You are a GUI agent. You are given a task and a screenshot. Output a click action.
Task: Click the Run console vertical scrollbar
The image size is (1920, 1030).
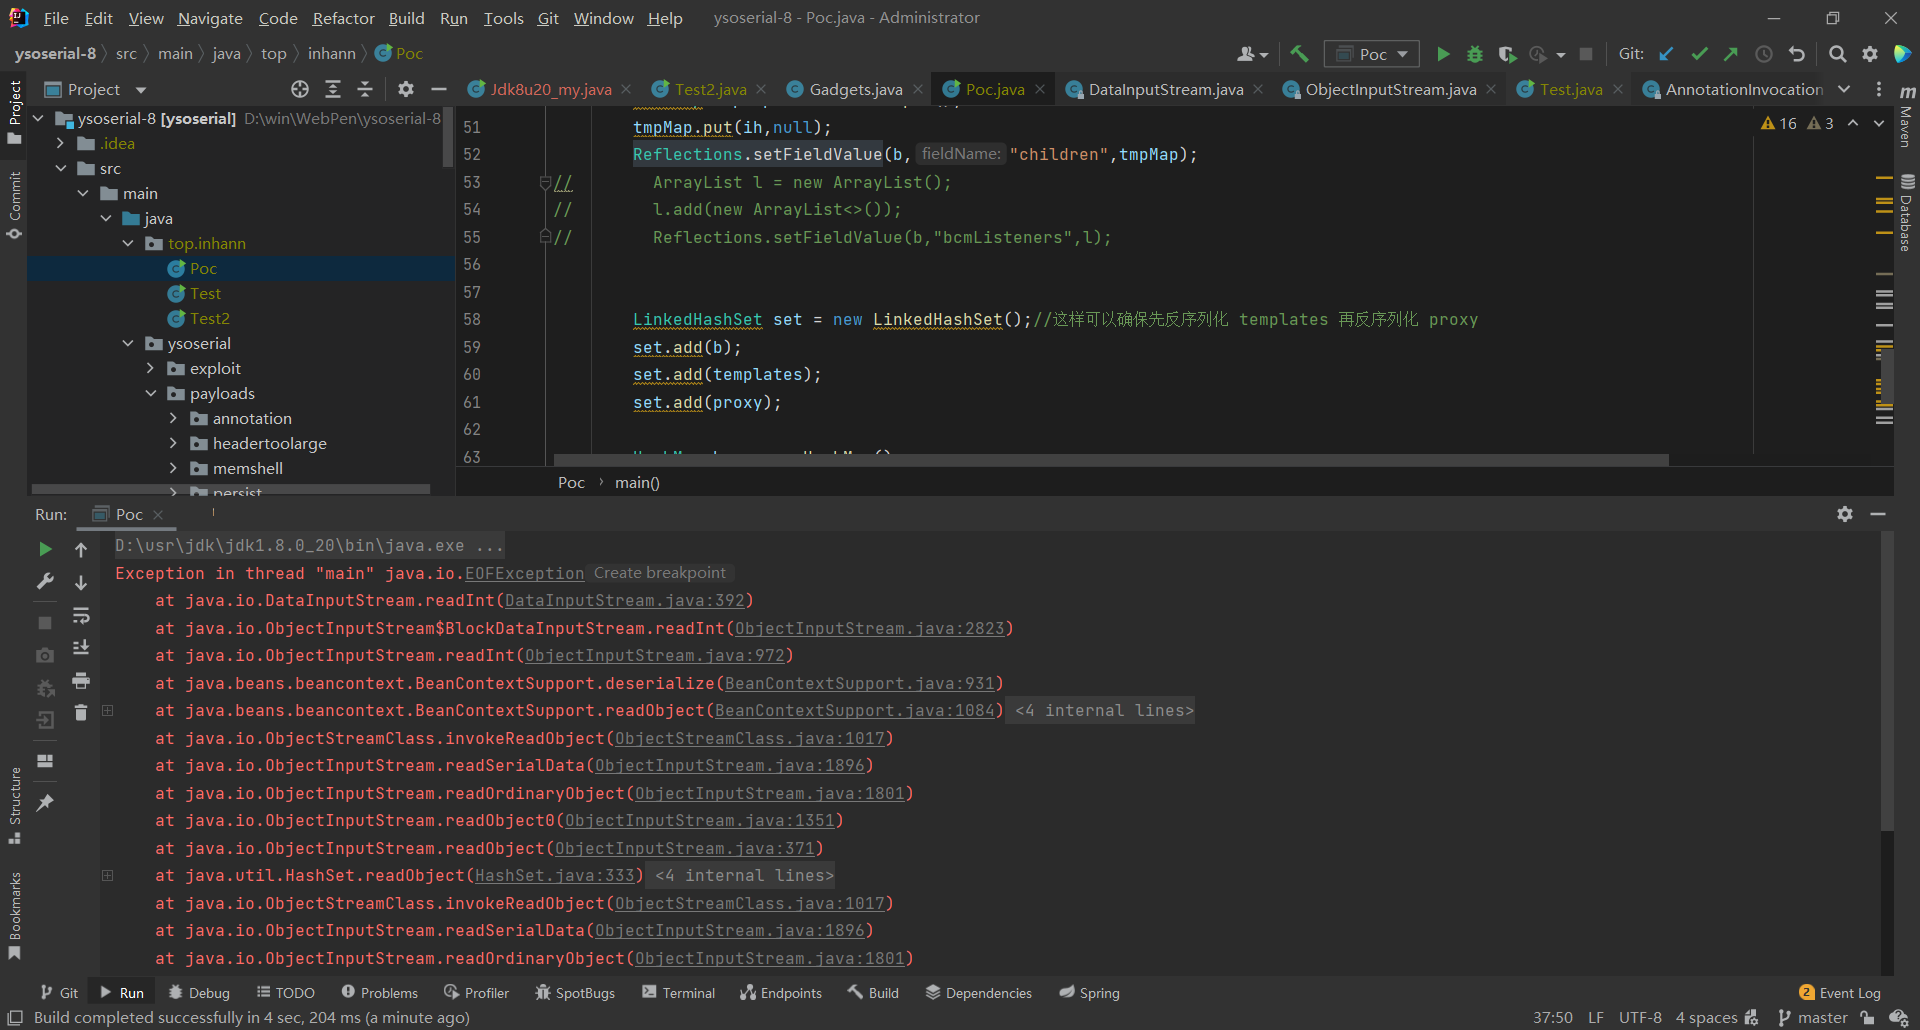pos(1887,681)
